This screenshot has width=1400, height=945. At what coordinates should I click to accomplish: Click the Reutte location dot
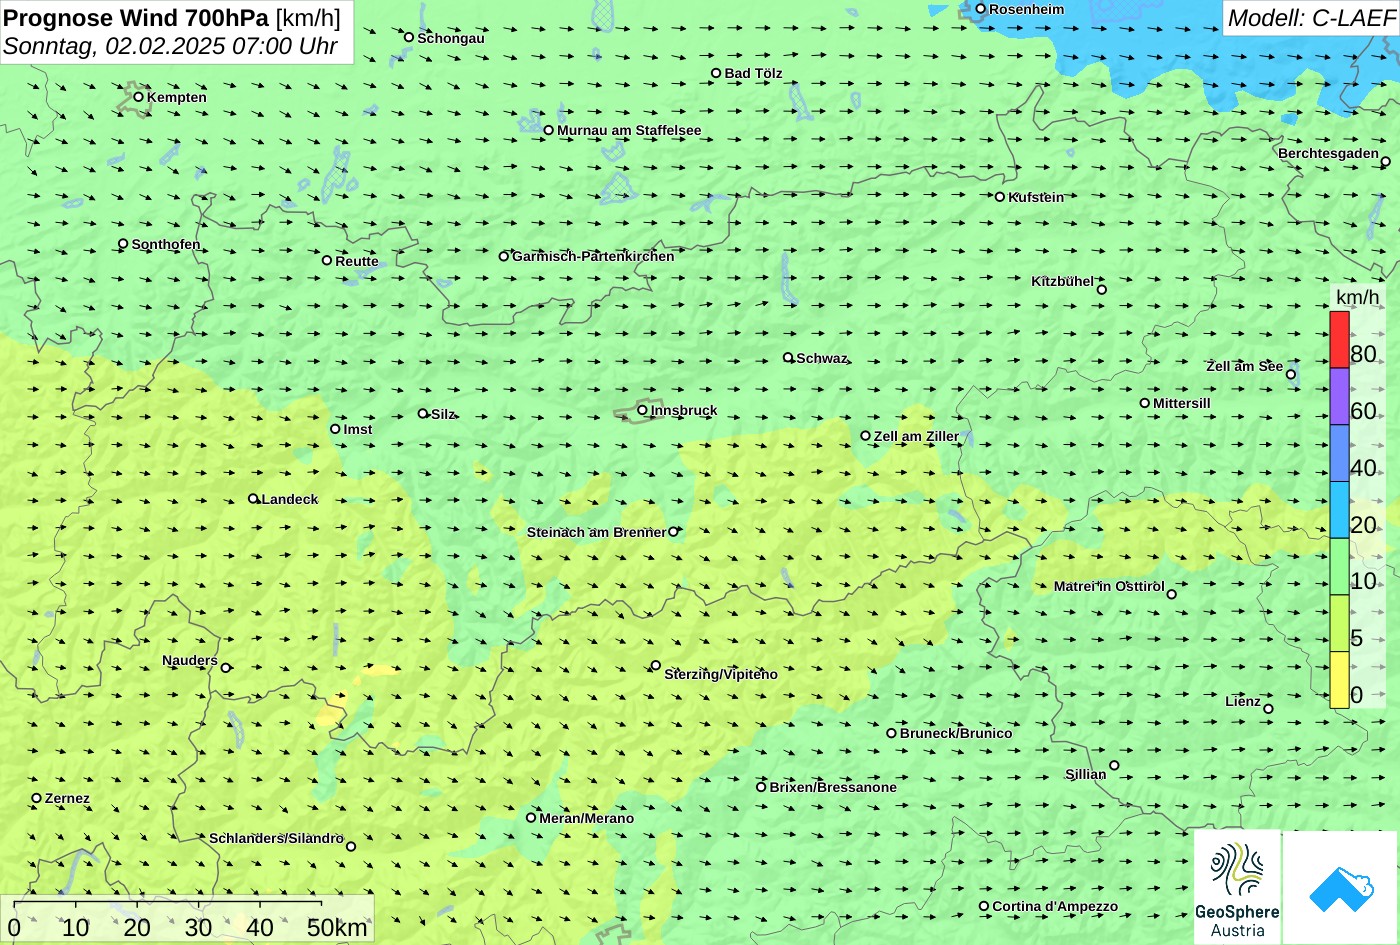(x=327, y=260)
